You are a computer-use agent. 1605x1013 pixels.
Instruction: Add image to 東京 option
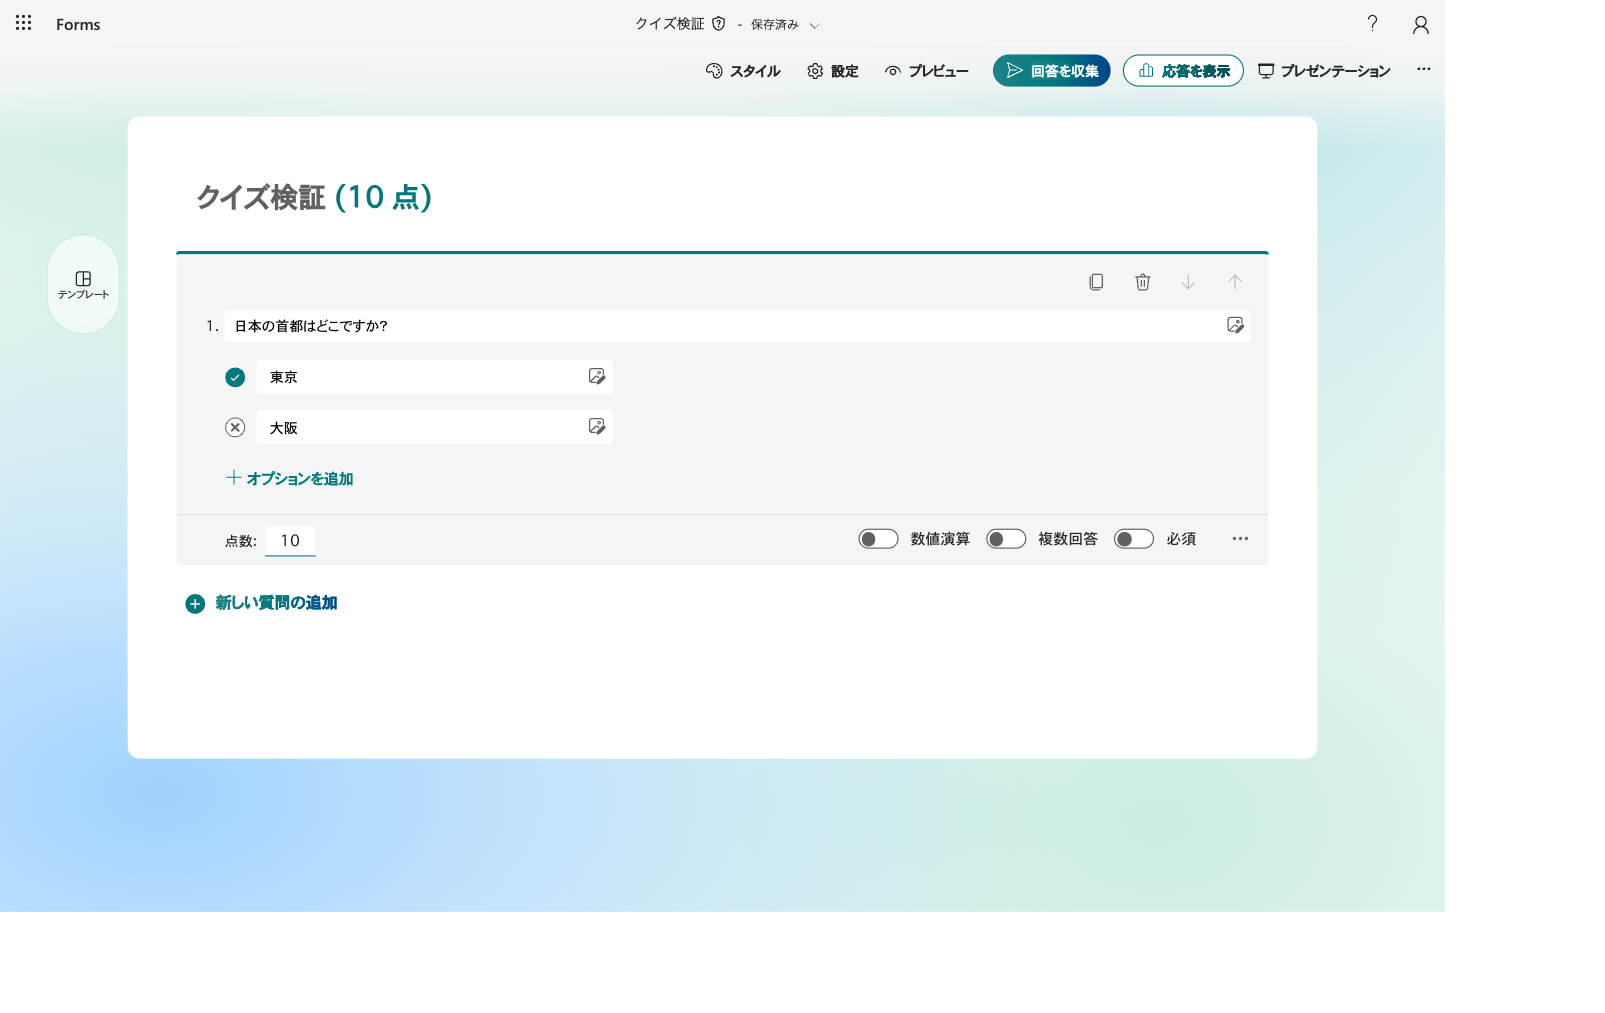pos(597,376)
